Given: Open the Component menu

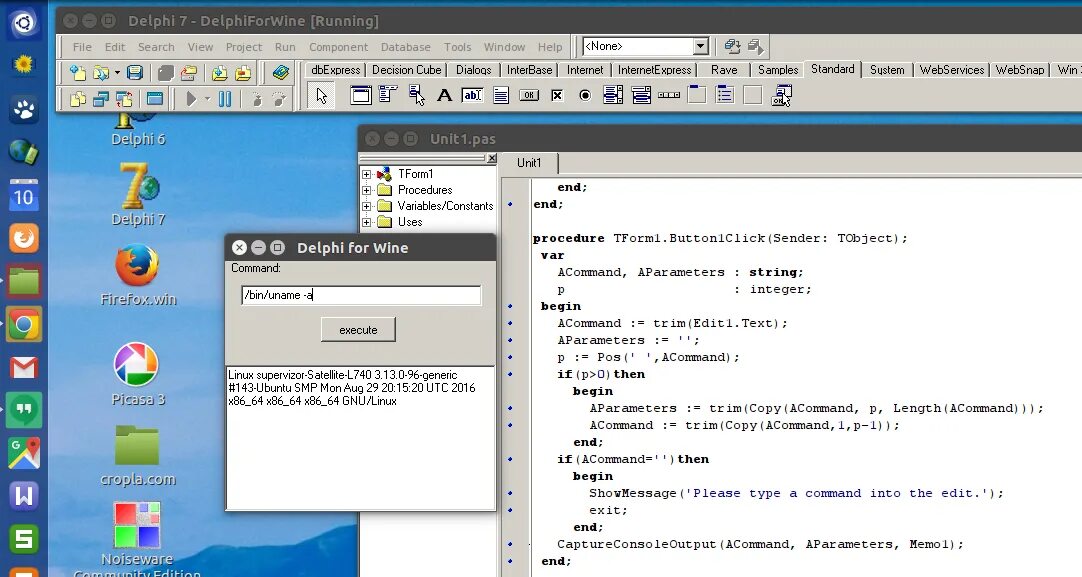Looking at the screenshot, I should [x=338, y=47].
